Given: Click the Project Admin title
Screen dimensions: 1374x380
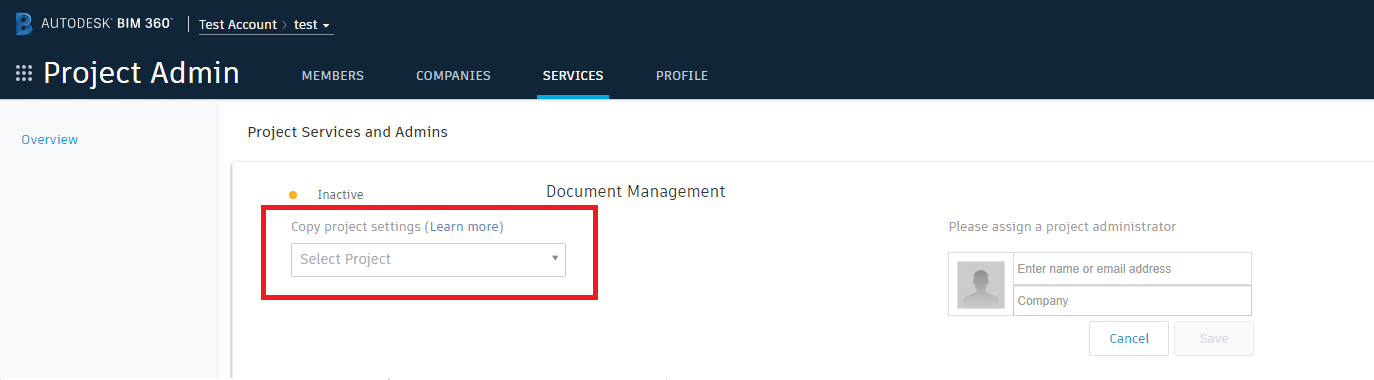Looking at the screenshot, I should coord(141,74).
